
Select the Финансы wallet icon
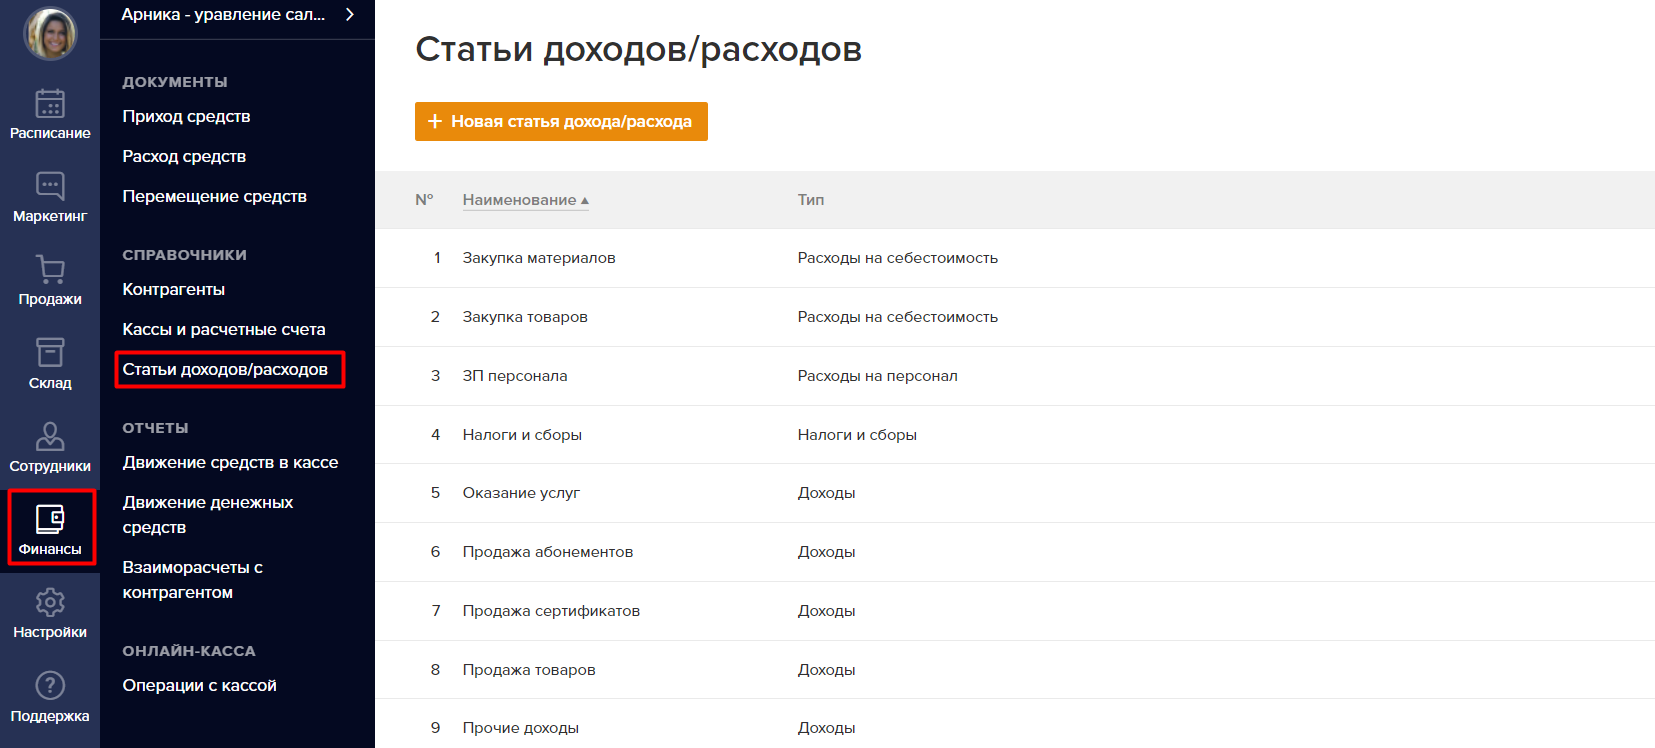pos(50,519)
